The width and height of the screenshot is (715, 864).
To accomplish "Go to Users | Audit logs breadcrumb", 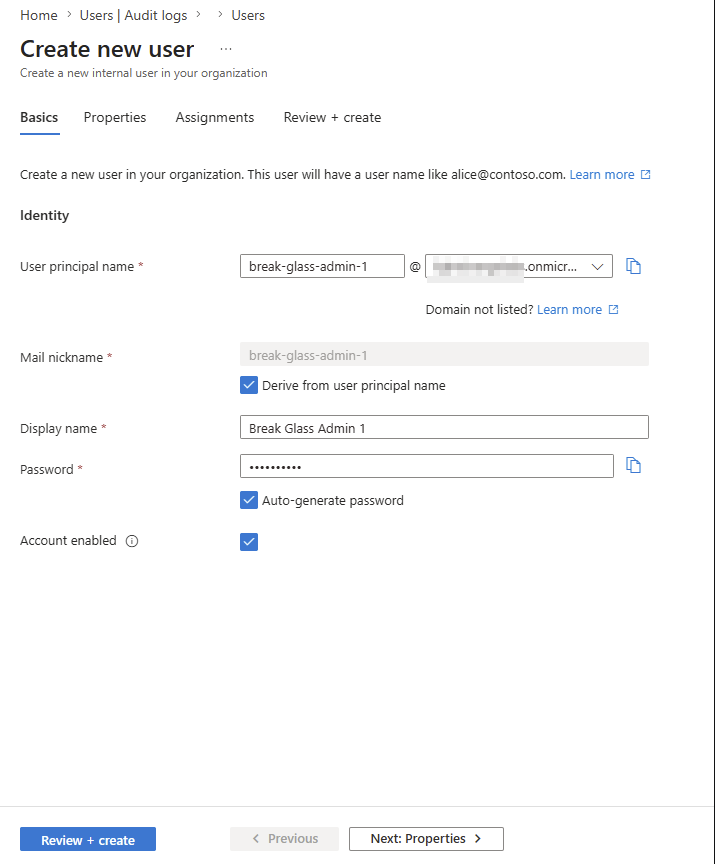I will (133, 15).
